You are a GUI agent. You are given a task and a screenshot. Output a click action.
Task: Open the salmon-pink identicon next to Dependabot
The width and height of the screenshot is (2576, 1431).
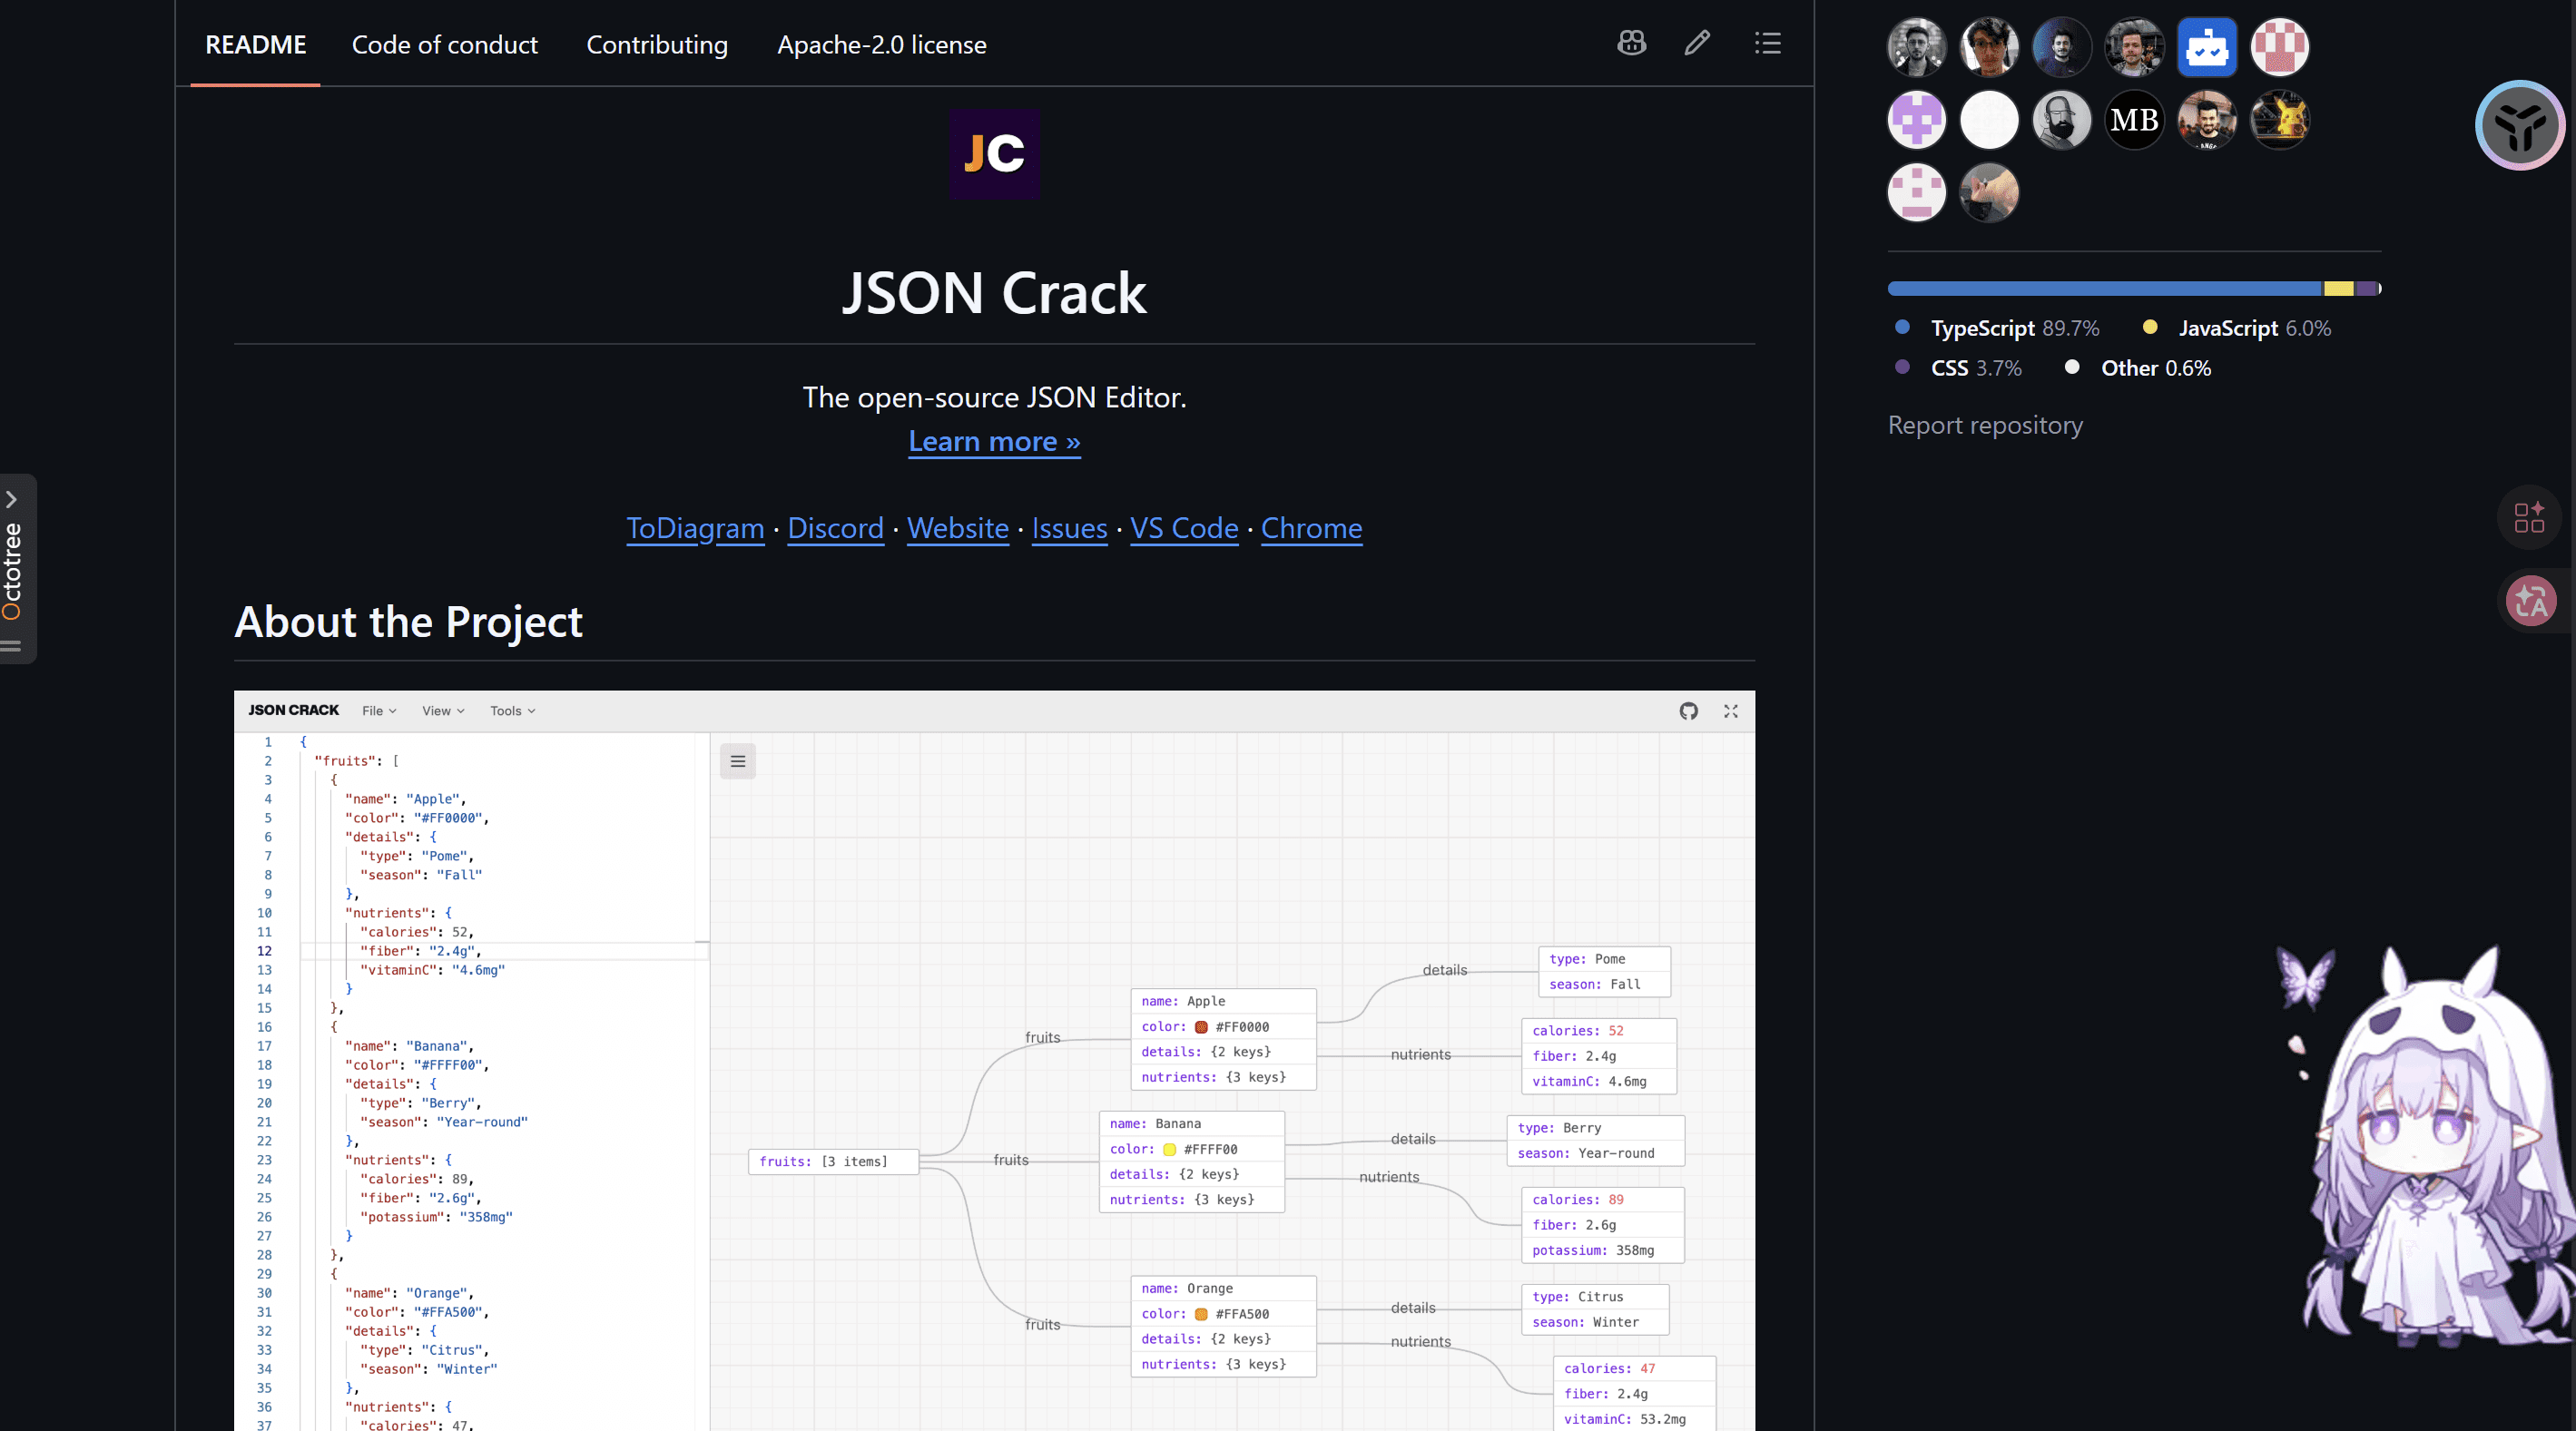2280,47
